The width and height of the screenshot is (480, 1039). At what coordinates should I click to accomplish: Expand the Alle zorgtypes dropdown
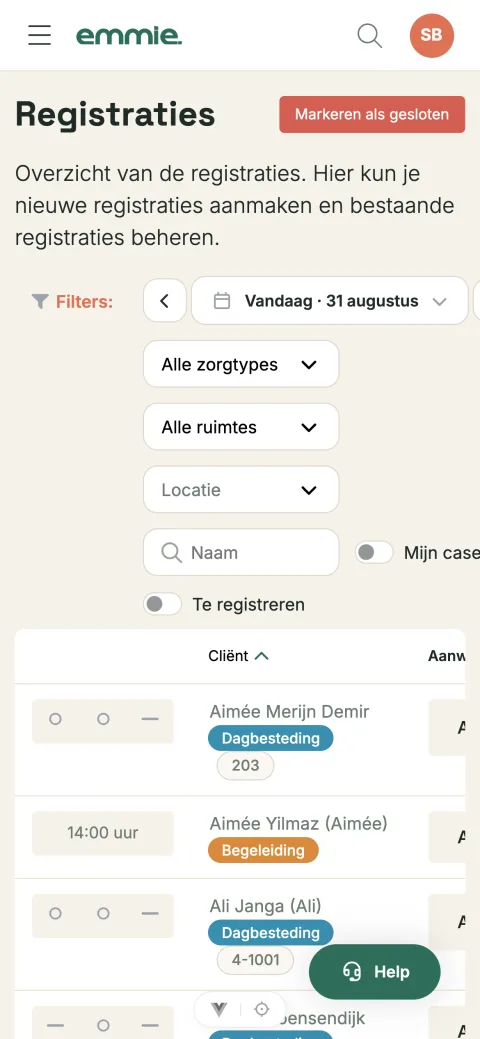click(241, 364)
